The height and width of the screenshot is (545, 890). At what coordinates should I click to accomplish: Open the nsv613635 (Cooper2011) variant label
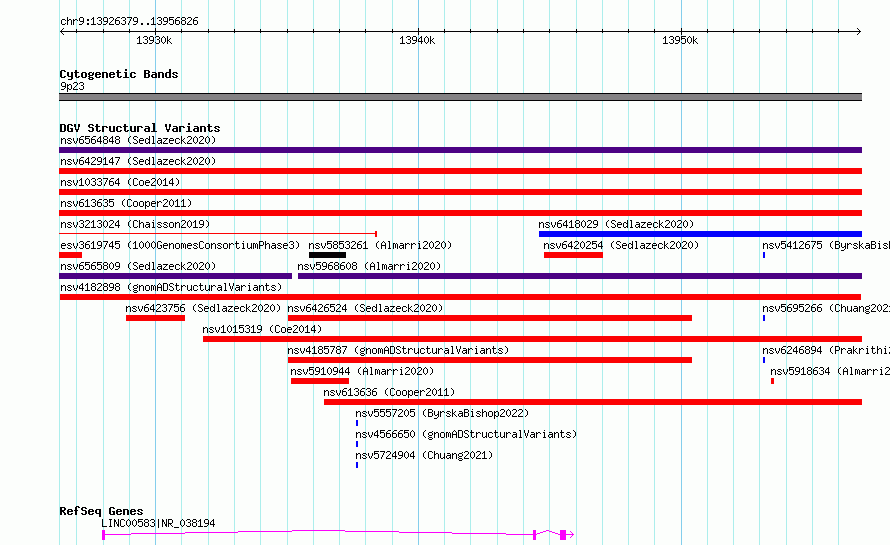(x=126, y=203)
